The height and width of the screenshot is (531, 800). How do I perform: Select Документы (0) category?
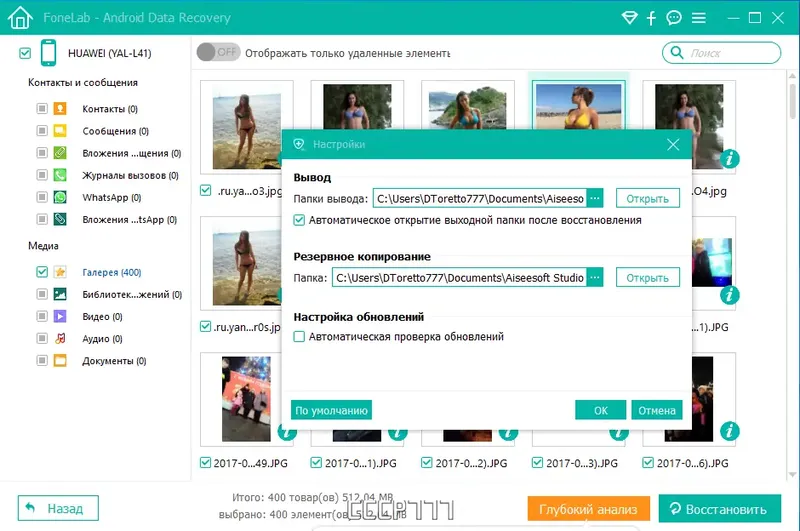(x=114, y=361)
